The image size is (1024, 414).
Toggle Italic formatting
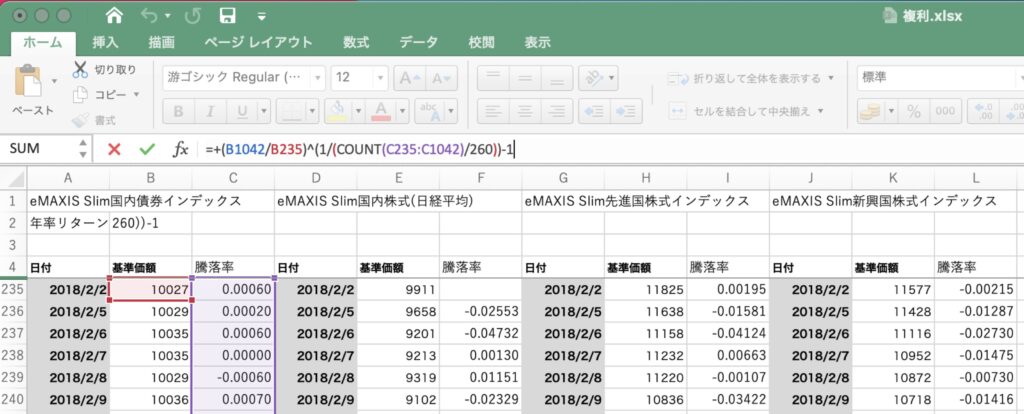[210, 111]
